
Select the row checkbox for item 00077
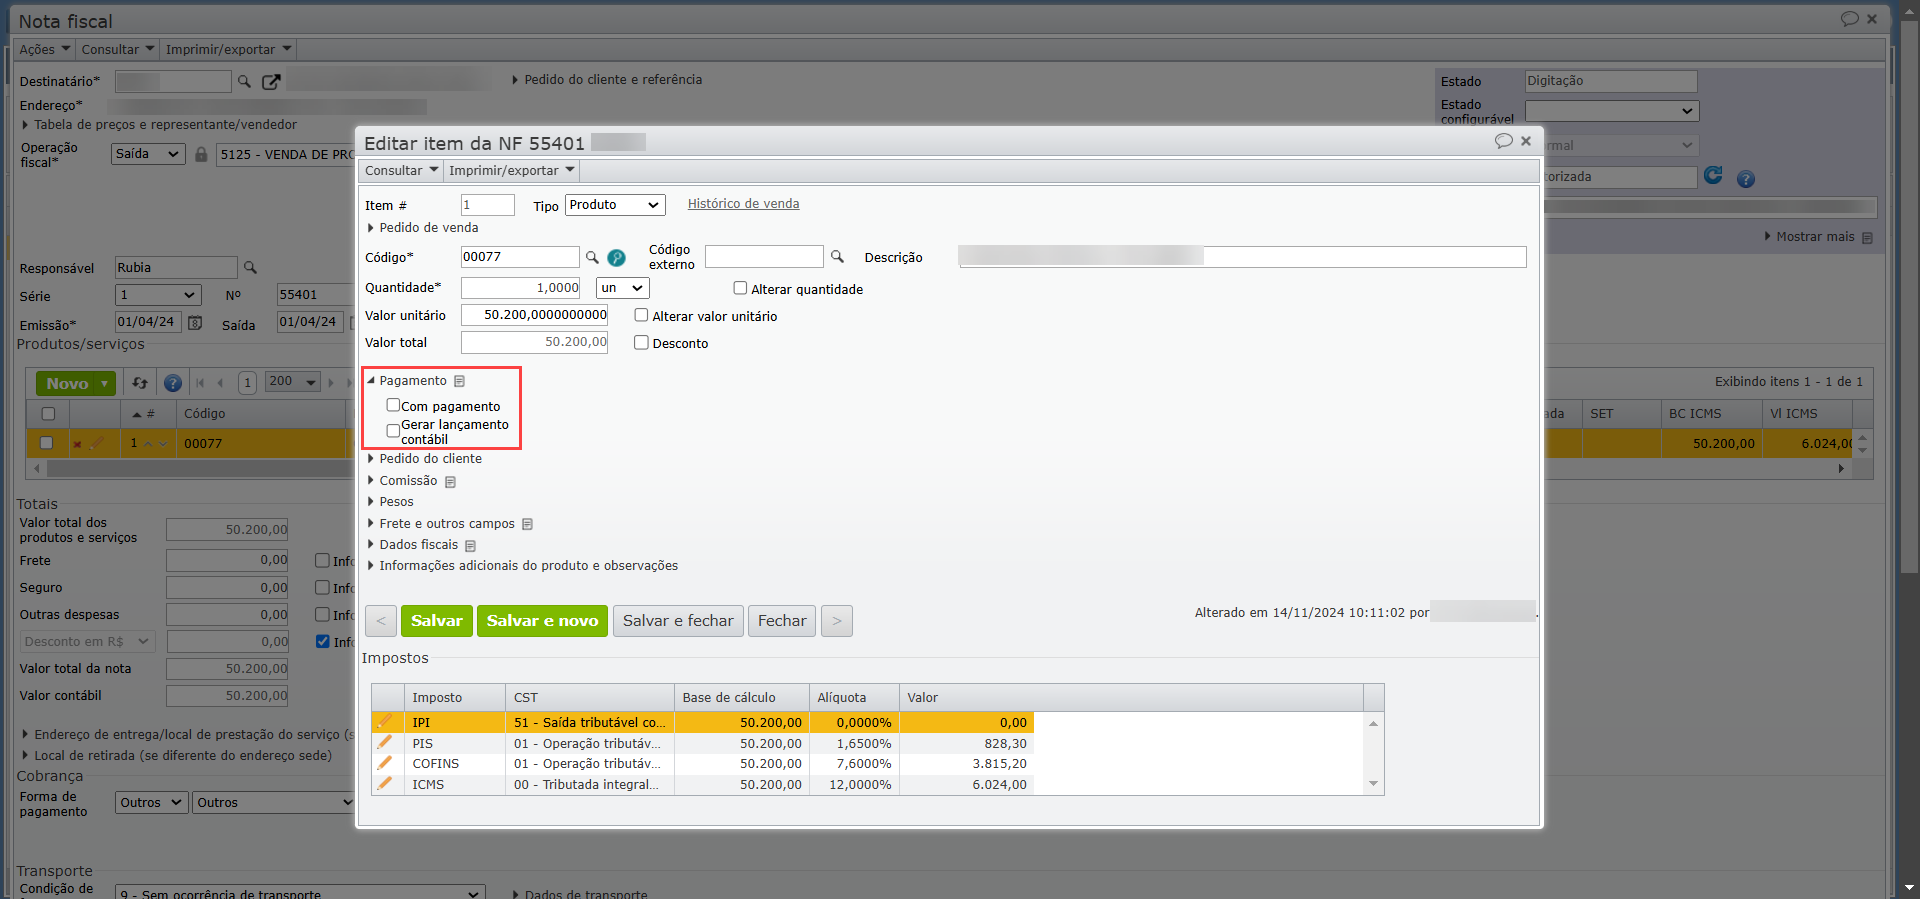pos(46,443)
